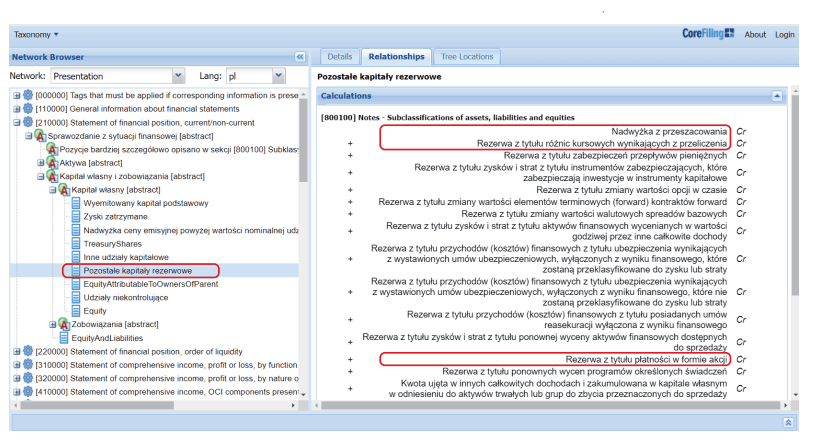Switch to the Relationships tab

point(396,57)
